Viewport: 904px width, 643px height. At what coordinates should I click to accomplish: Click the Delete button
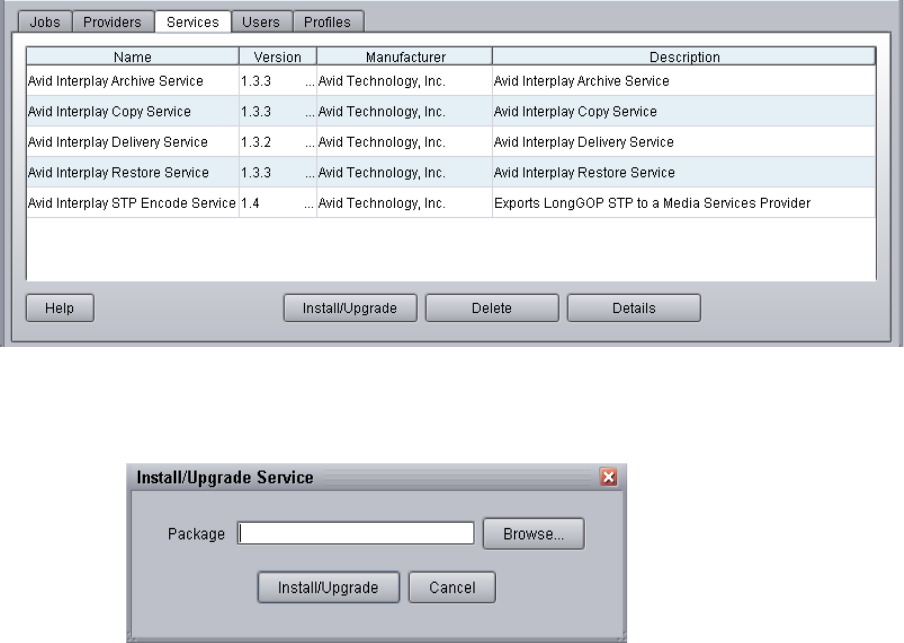pyautogui.click(x=492, y=308)
